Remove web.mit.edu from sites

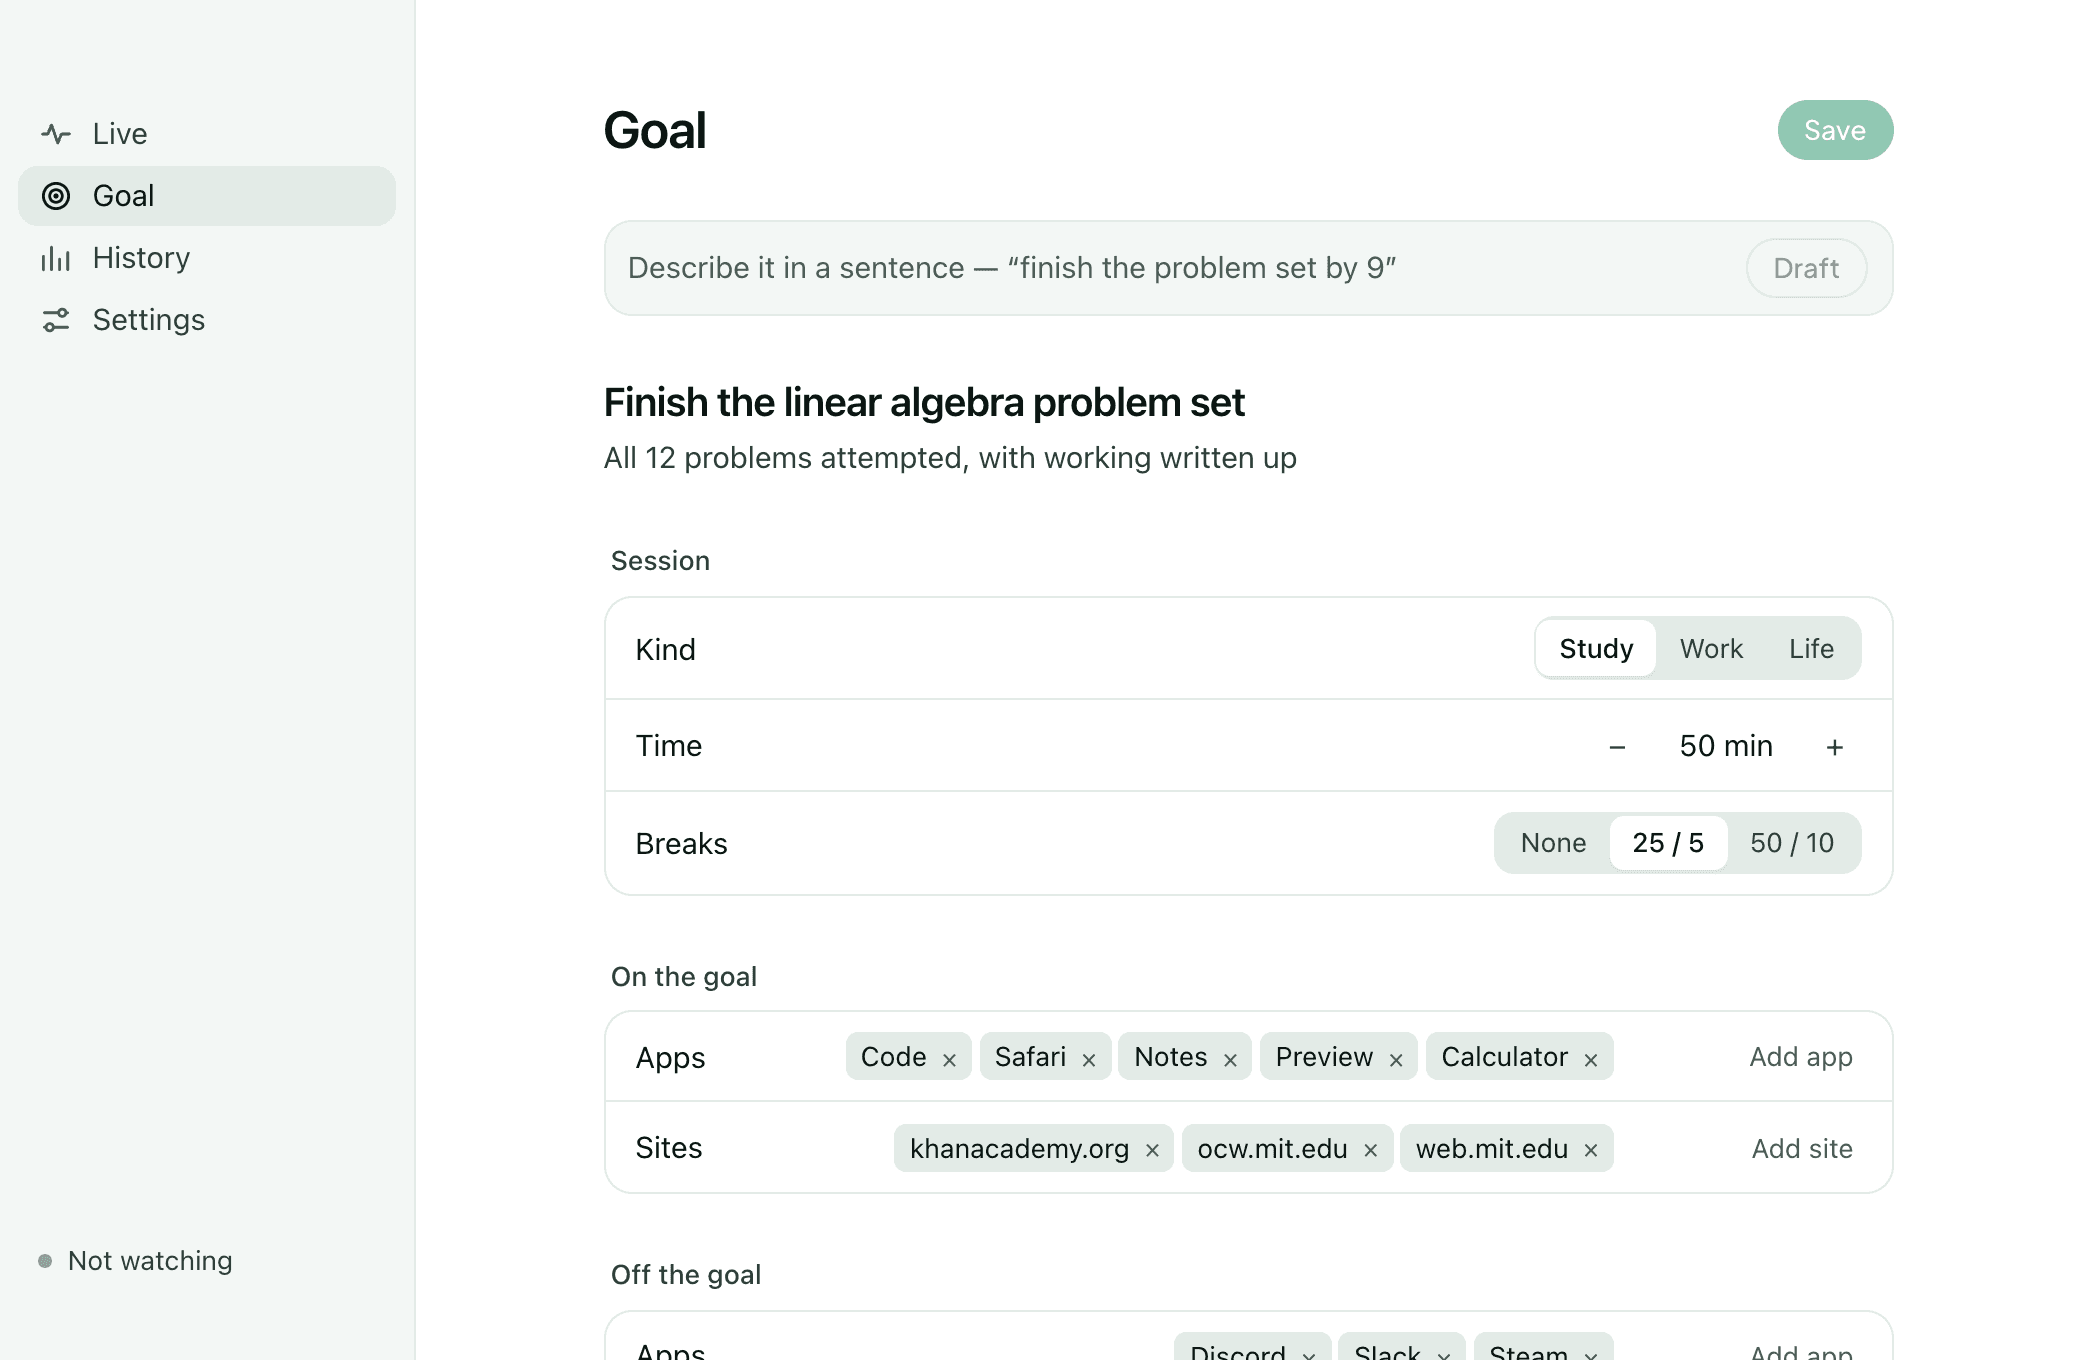click(x=1591, y=1150)
